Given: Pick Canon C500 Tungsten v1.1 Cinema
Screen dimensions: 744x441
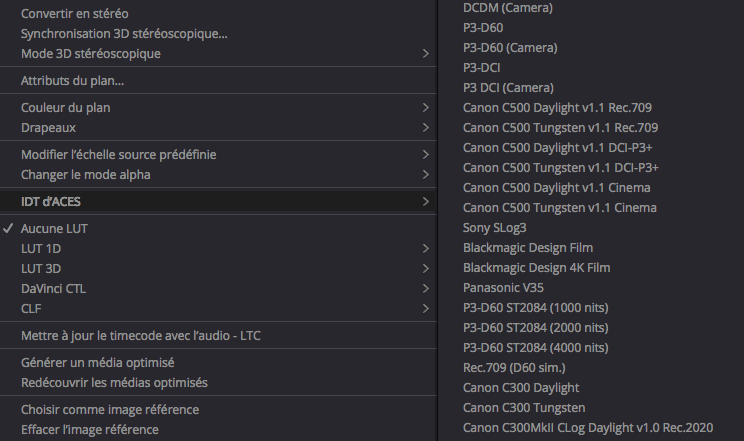Looking at the screenshot, I should [x=560, y=207].
